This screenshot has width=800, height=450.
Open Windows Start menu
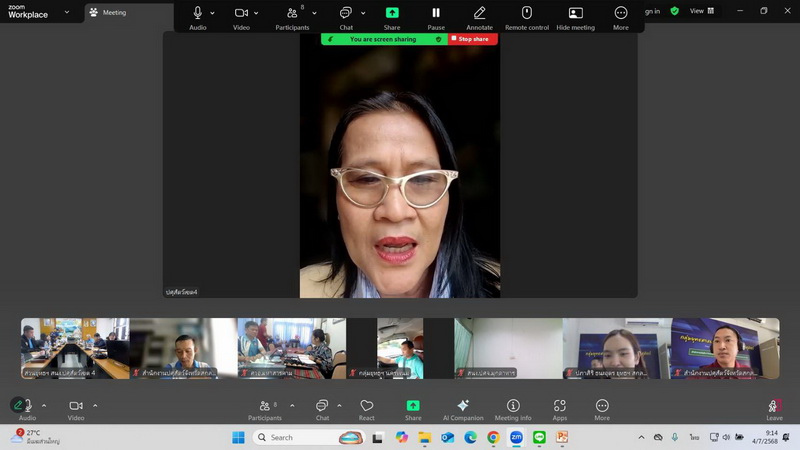click(238, 437)
